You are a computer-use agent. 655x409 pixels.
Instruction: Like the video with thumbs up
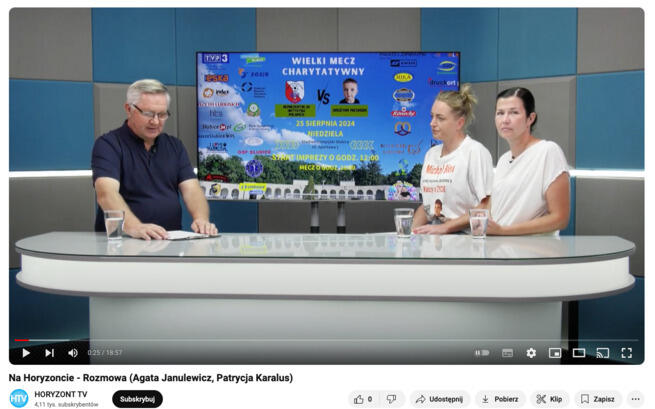click(363, 399)
